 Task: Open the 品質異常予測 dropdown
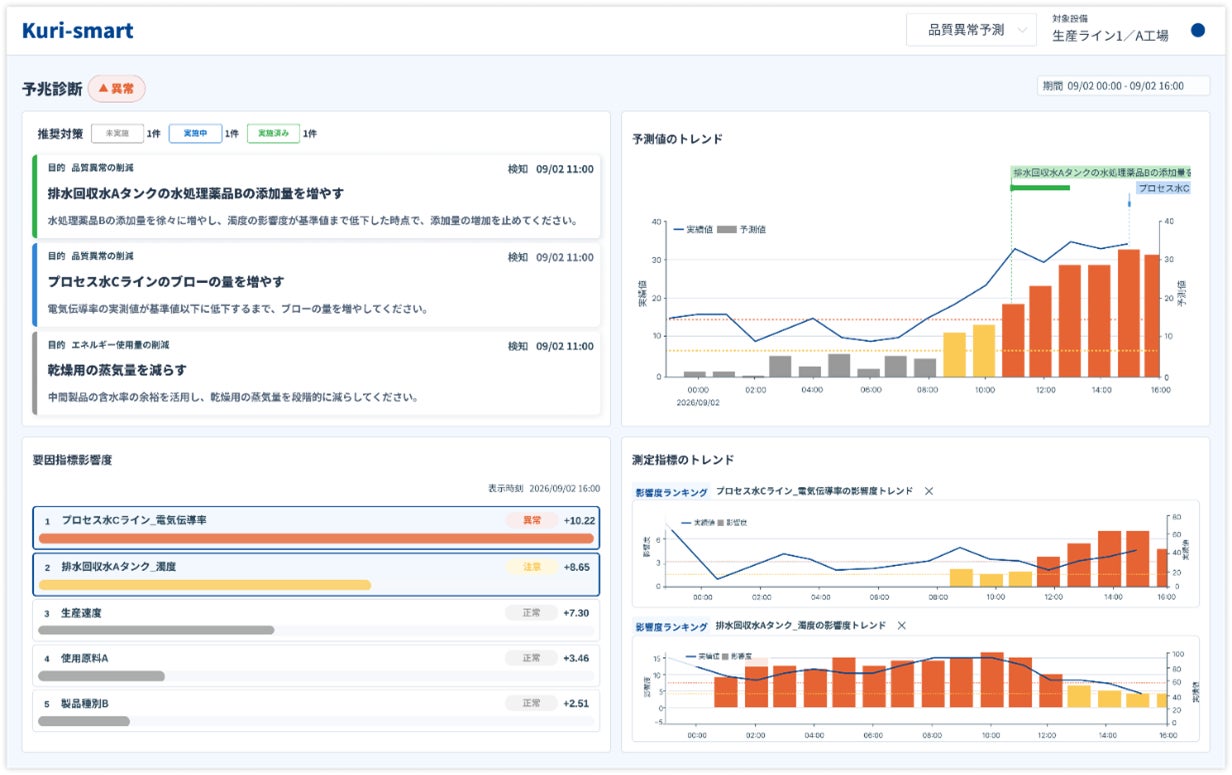(971, 30)
